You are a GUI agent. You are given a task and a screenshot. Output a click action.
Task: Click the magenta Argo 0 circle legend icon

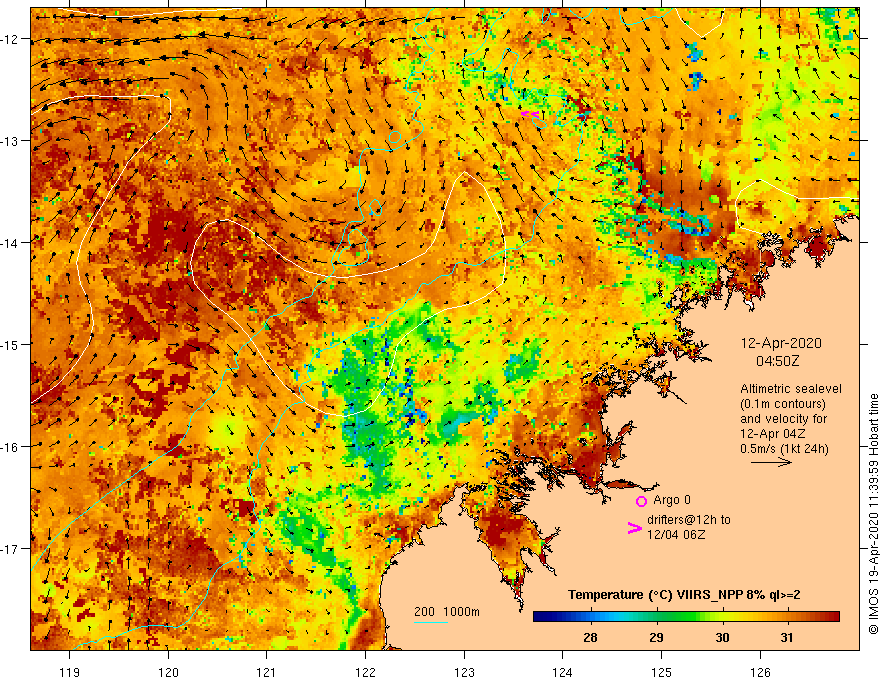click(x=641, y=501)
